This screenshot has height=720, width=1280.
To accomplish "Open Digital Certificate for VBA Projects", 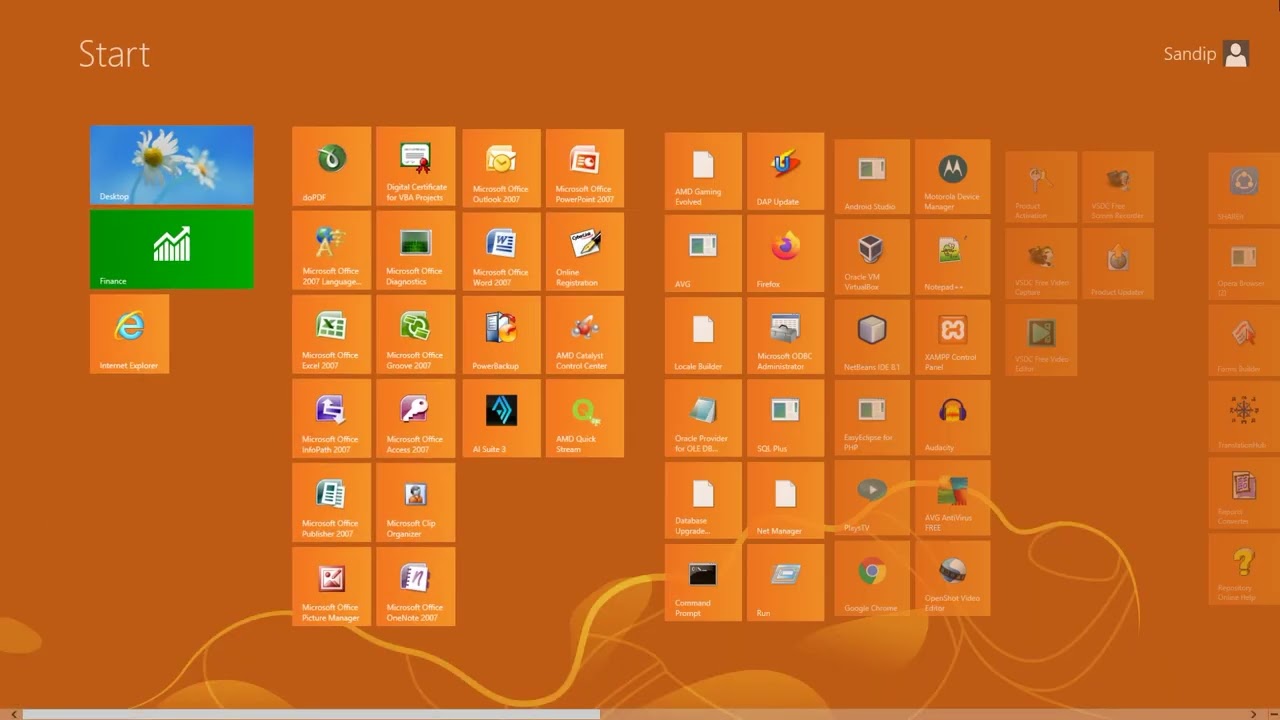I will coord(416,167).
